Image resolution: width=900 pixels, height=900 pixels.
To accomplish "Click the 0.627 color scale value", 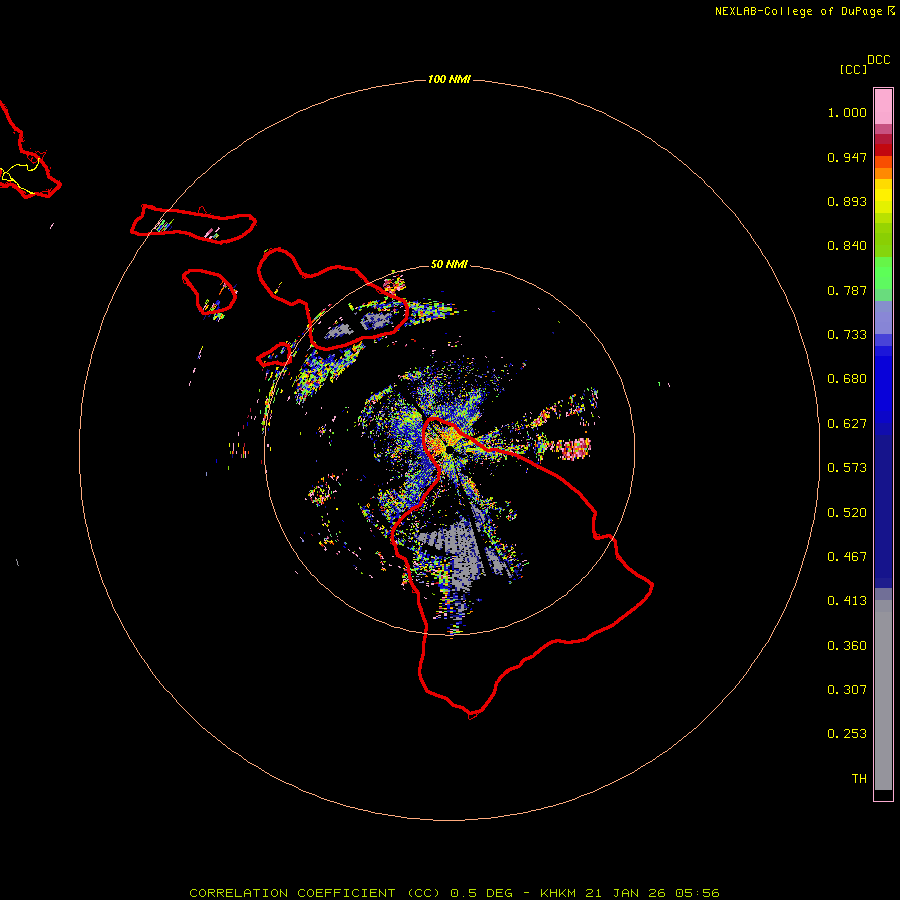I will (x=847, y=424).
